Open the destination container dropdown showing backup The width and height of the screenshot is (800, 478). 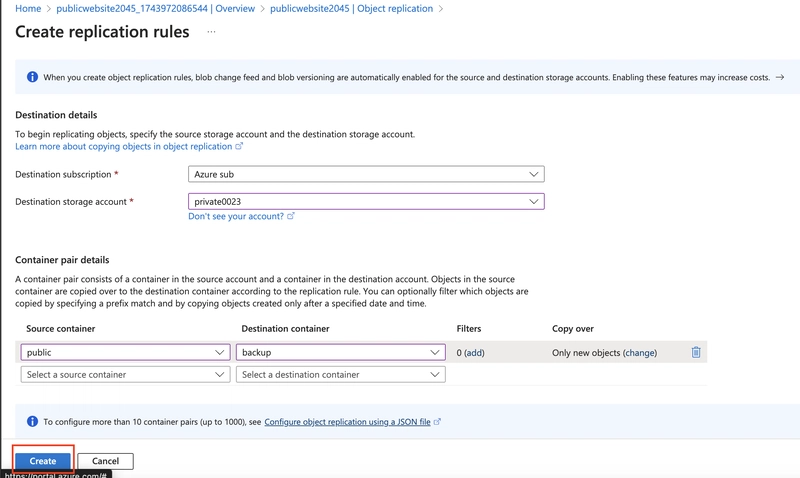coord(340,352)
